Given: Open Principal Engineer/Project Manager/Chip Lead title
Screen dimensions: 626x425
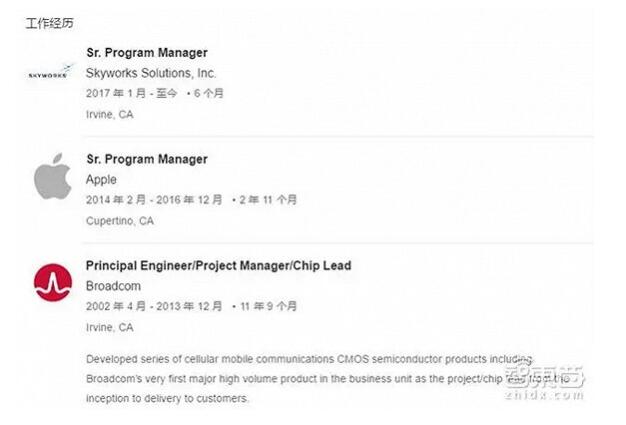Looking at the screenshot, I should click(219, 266).
